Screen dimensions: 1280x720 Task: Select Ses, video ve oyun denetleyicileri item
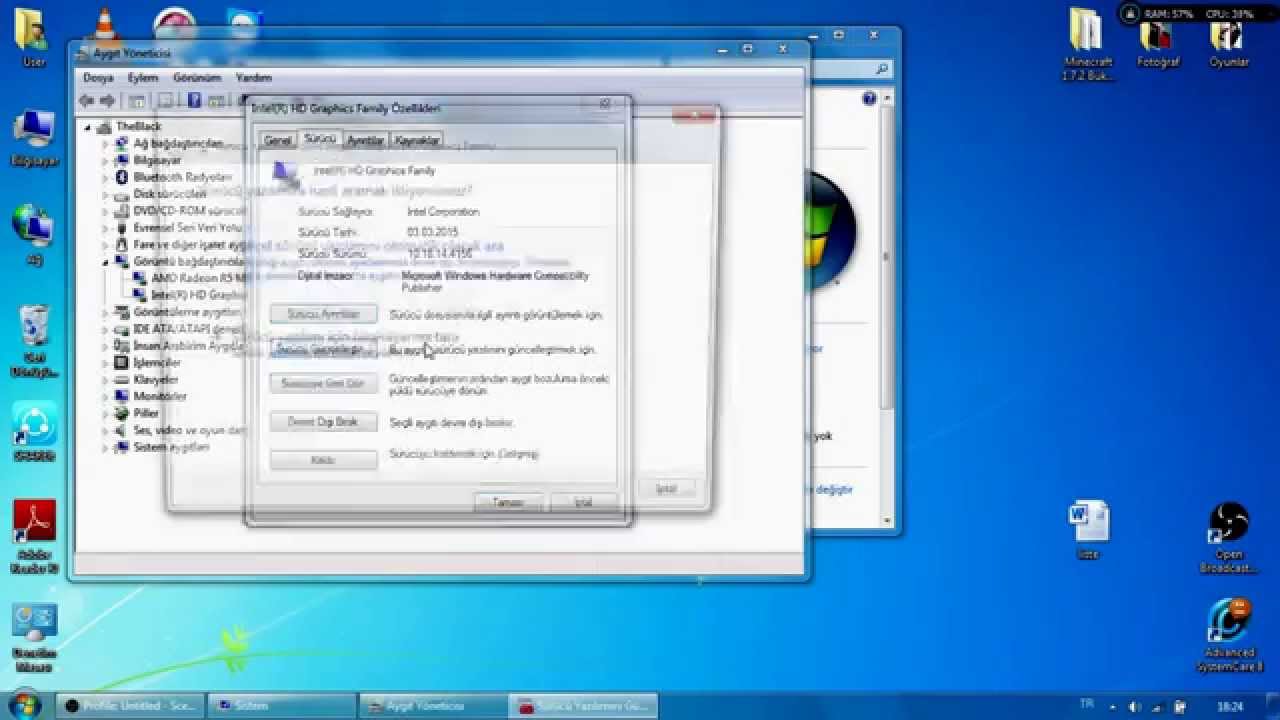pos(189,430)
